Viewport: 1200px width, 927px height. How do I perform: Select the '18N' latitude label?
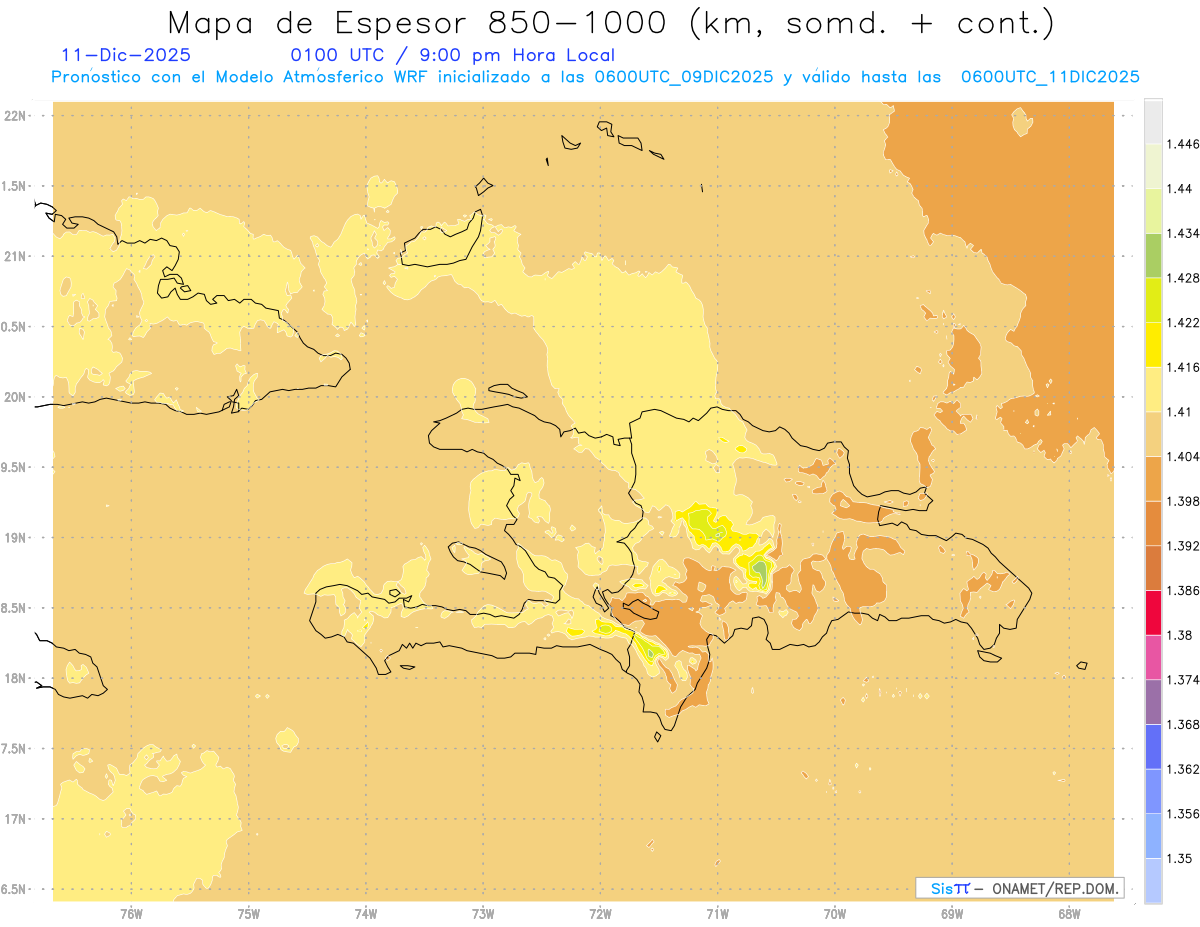coord(16,678)
